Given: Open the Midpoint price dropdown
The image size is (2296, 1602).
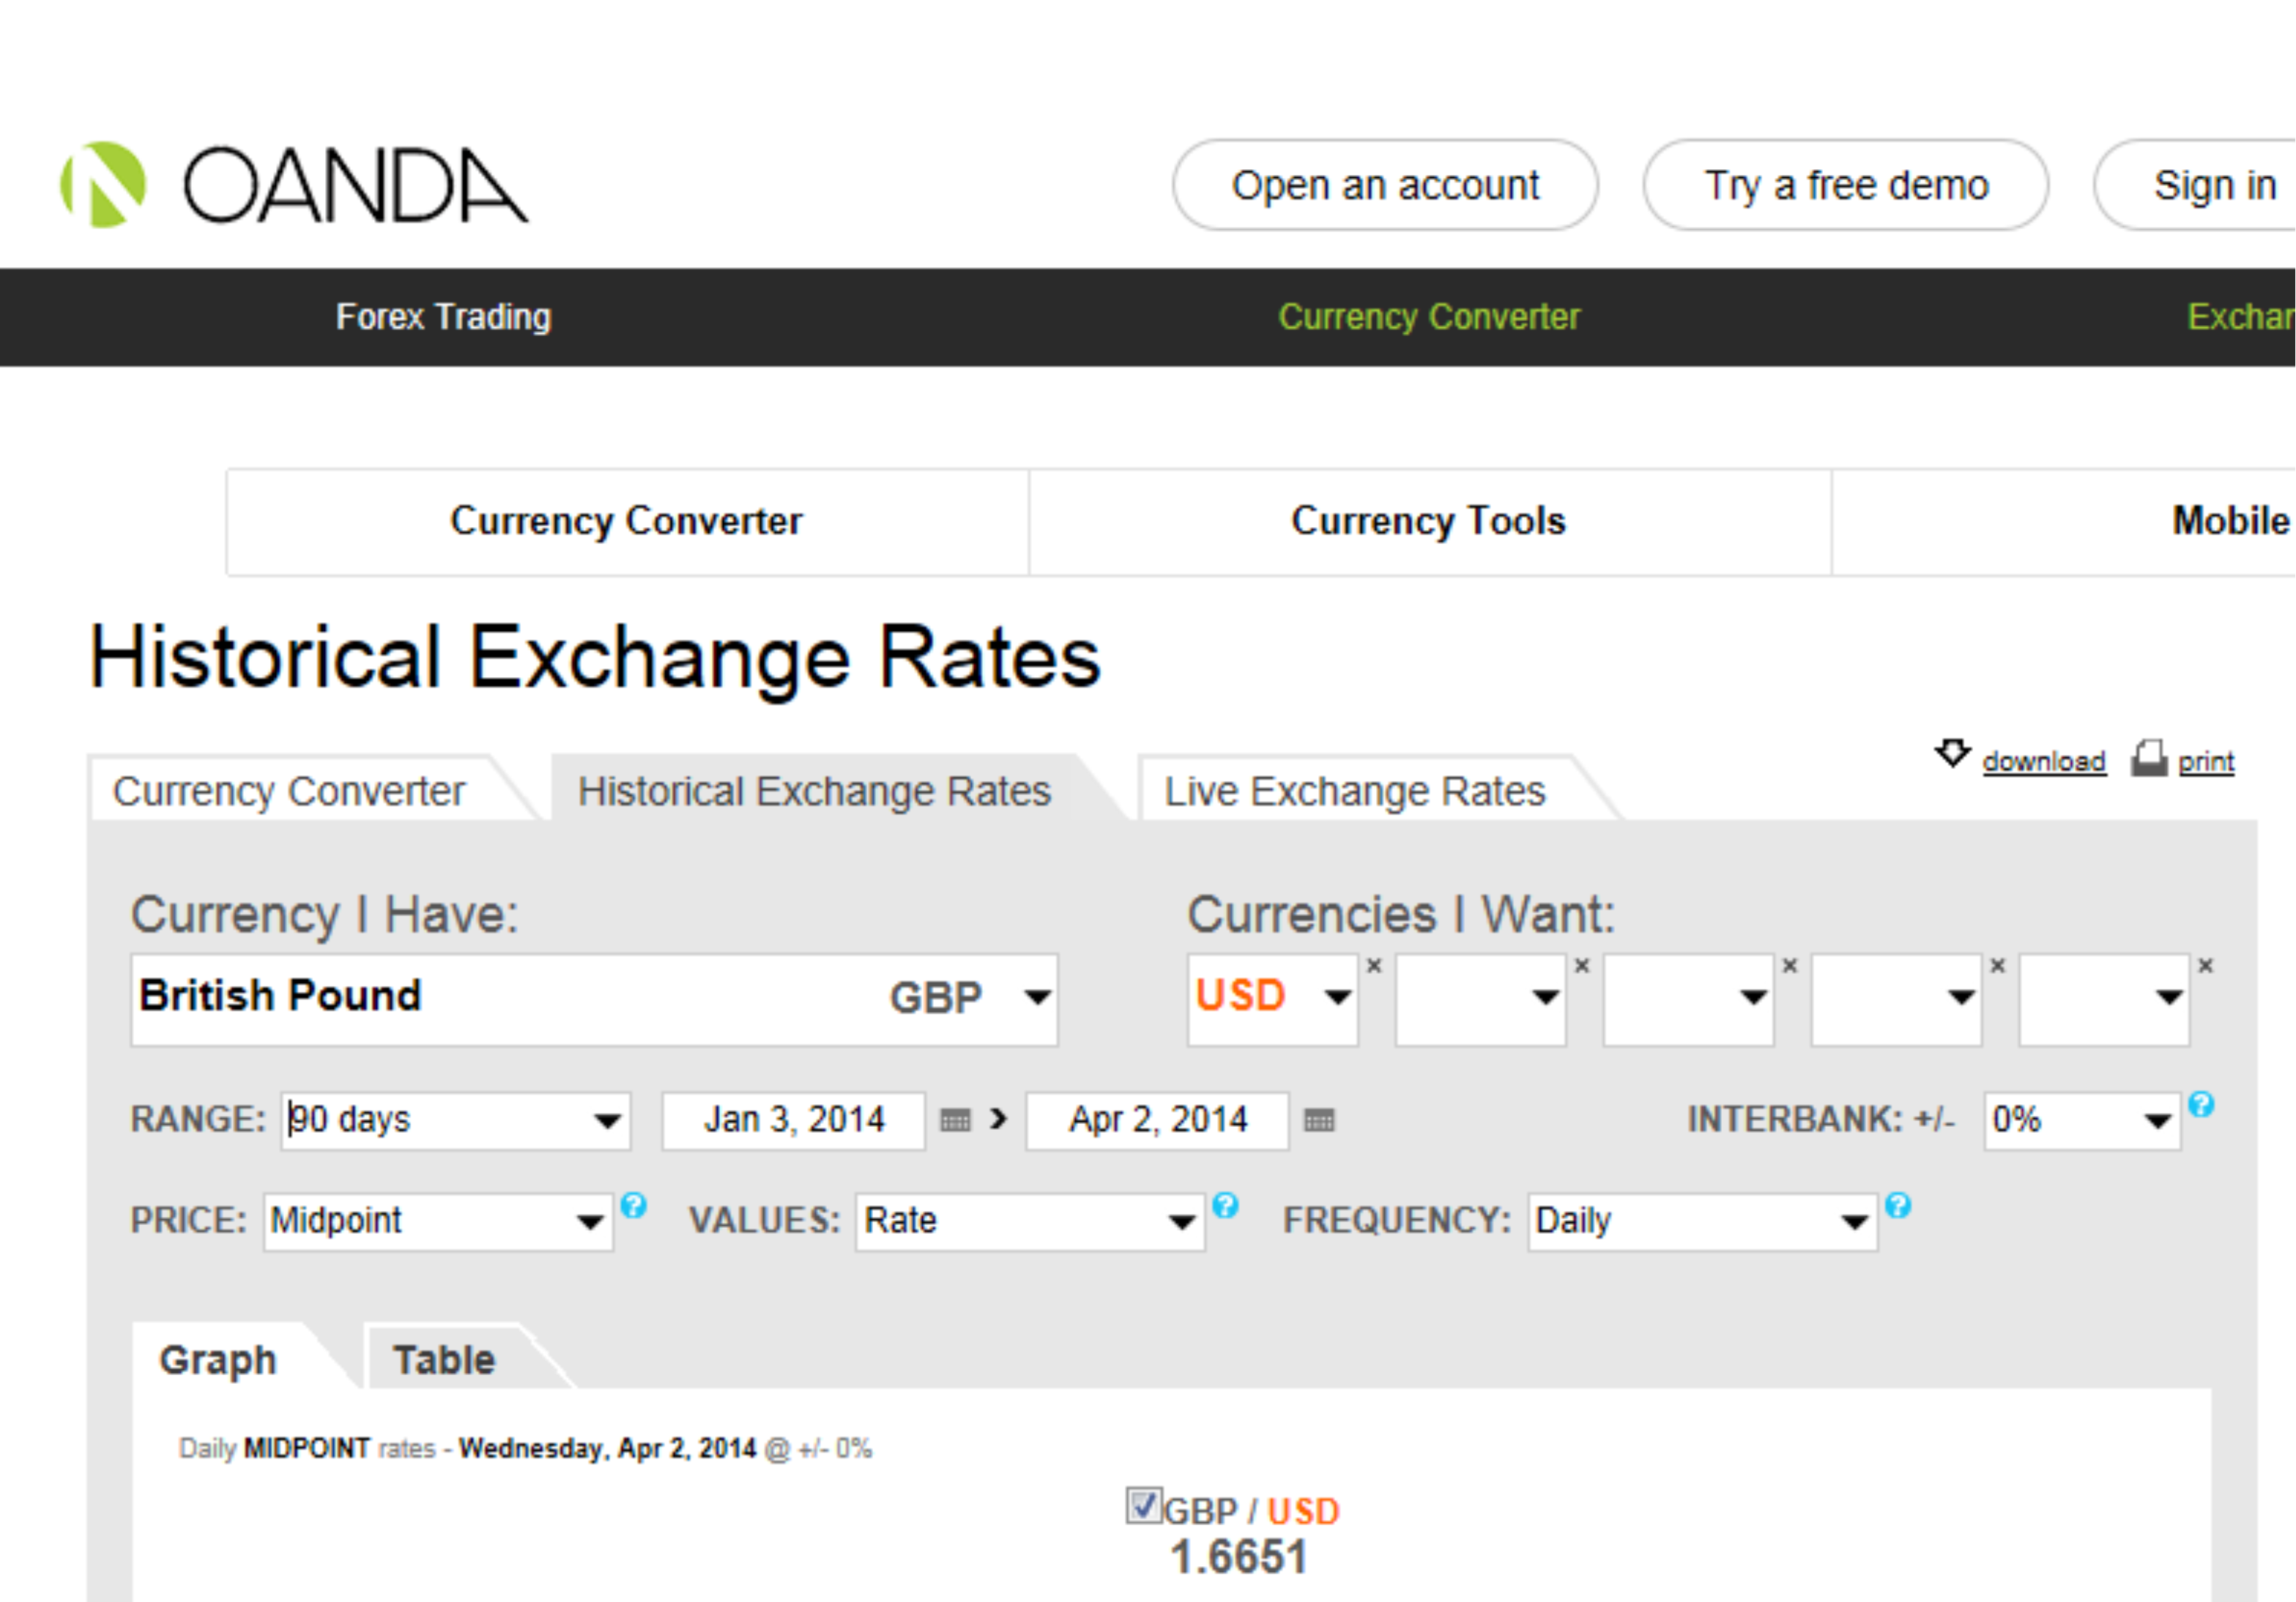Looking at the screenshot, I should [x=589, y=1221].
